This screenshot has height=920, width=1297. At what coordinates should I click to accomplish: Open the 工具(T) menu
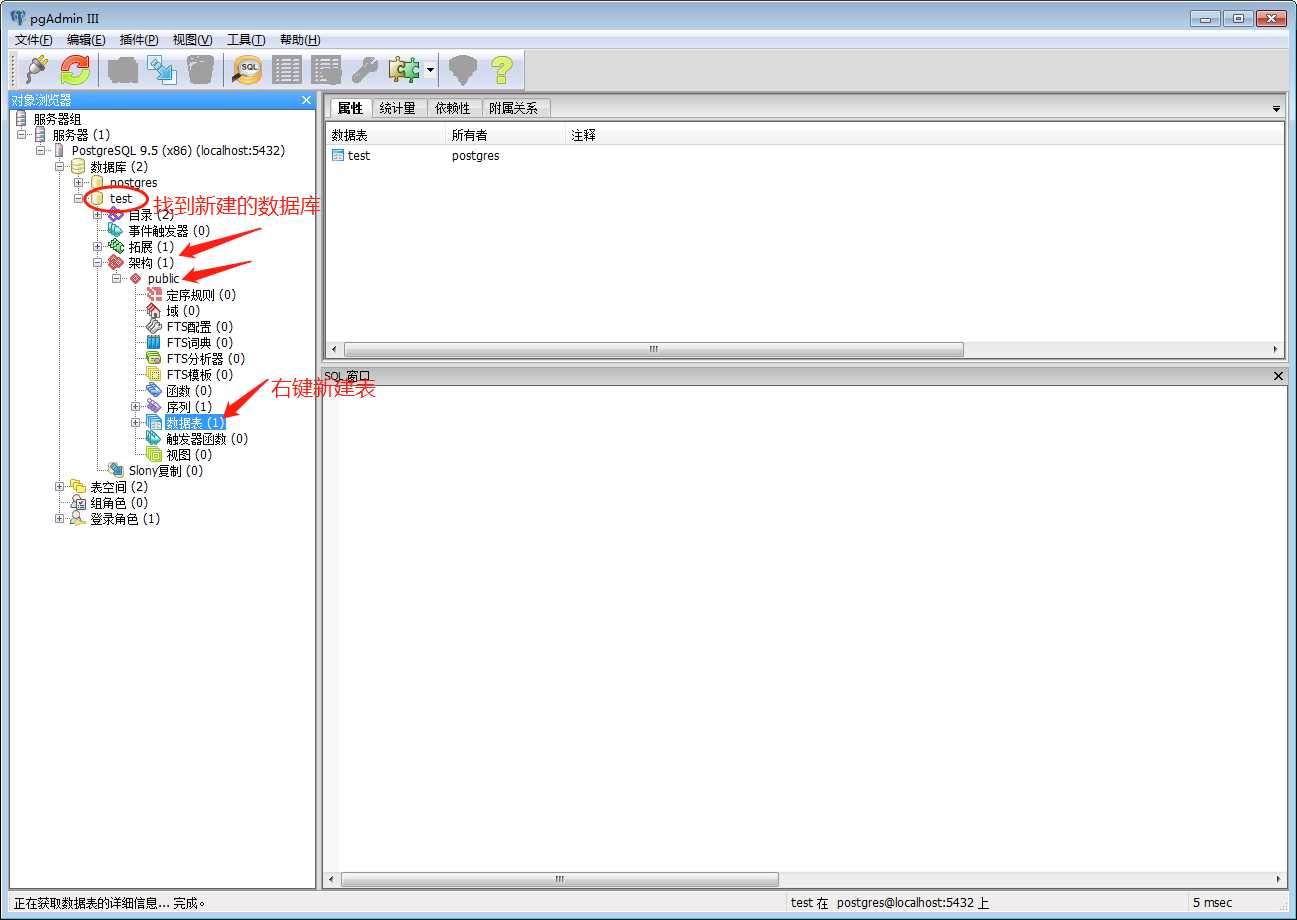coord(246,39)
